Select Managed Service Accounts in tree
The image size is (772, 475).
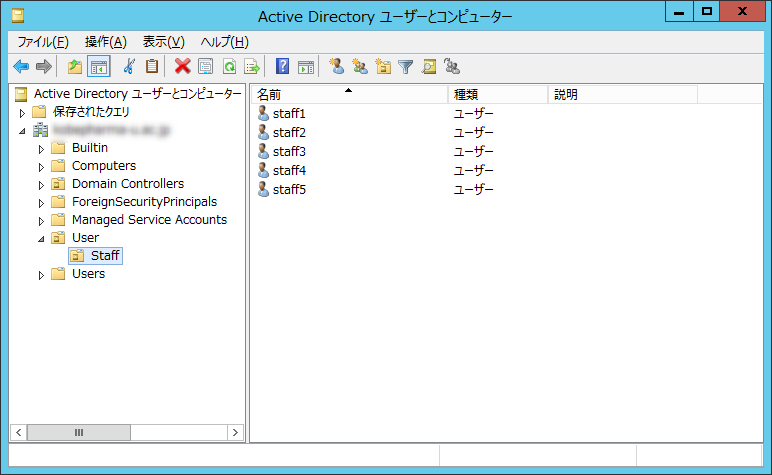tap(149, 220)
